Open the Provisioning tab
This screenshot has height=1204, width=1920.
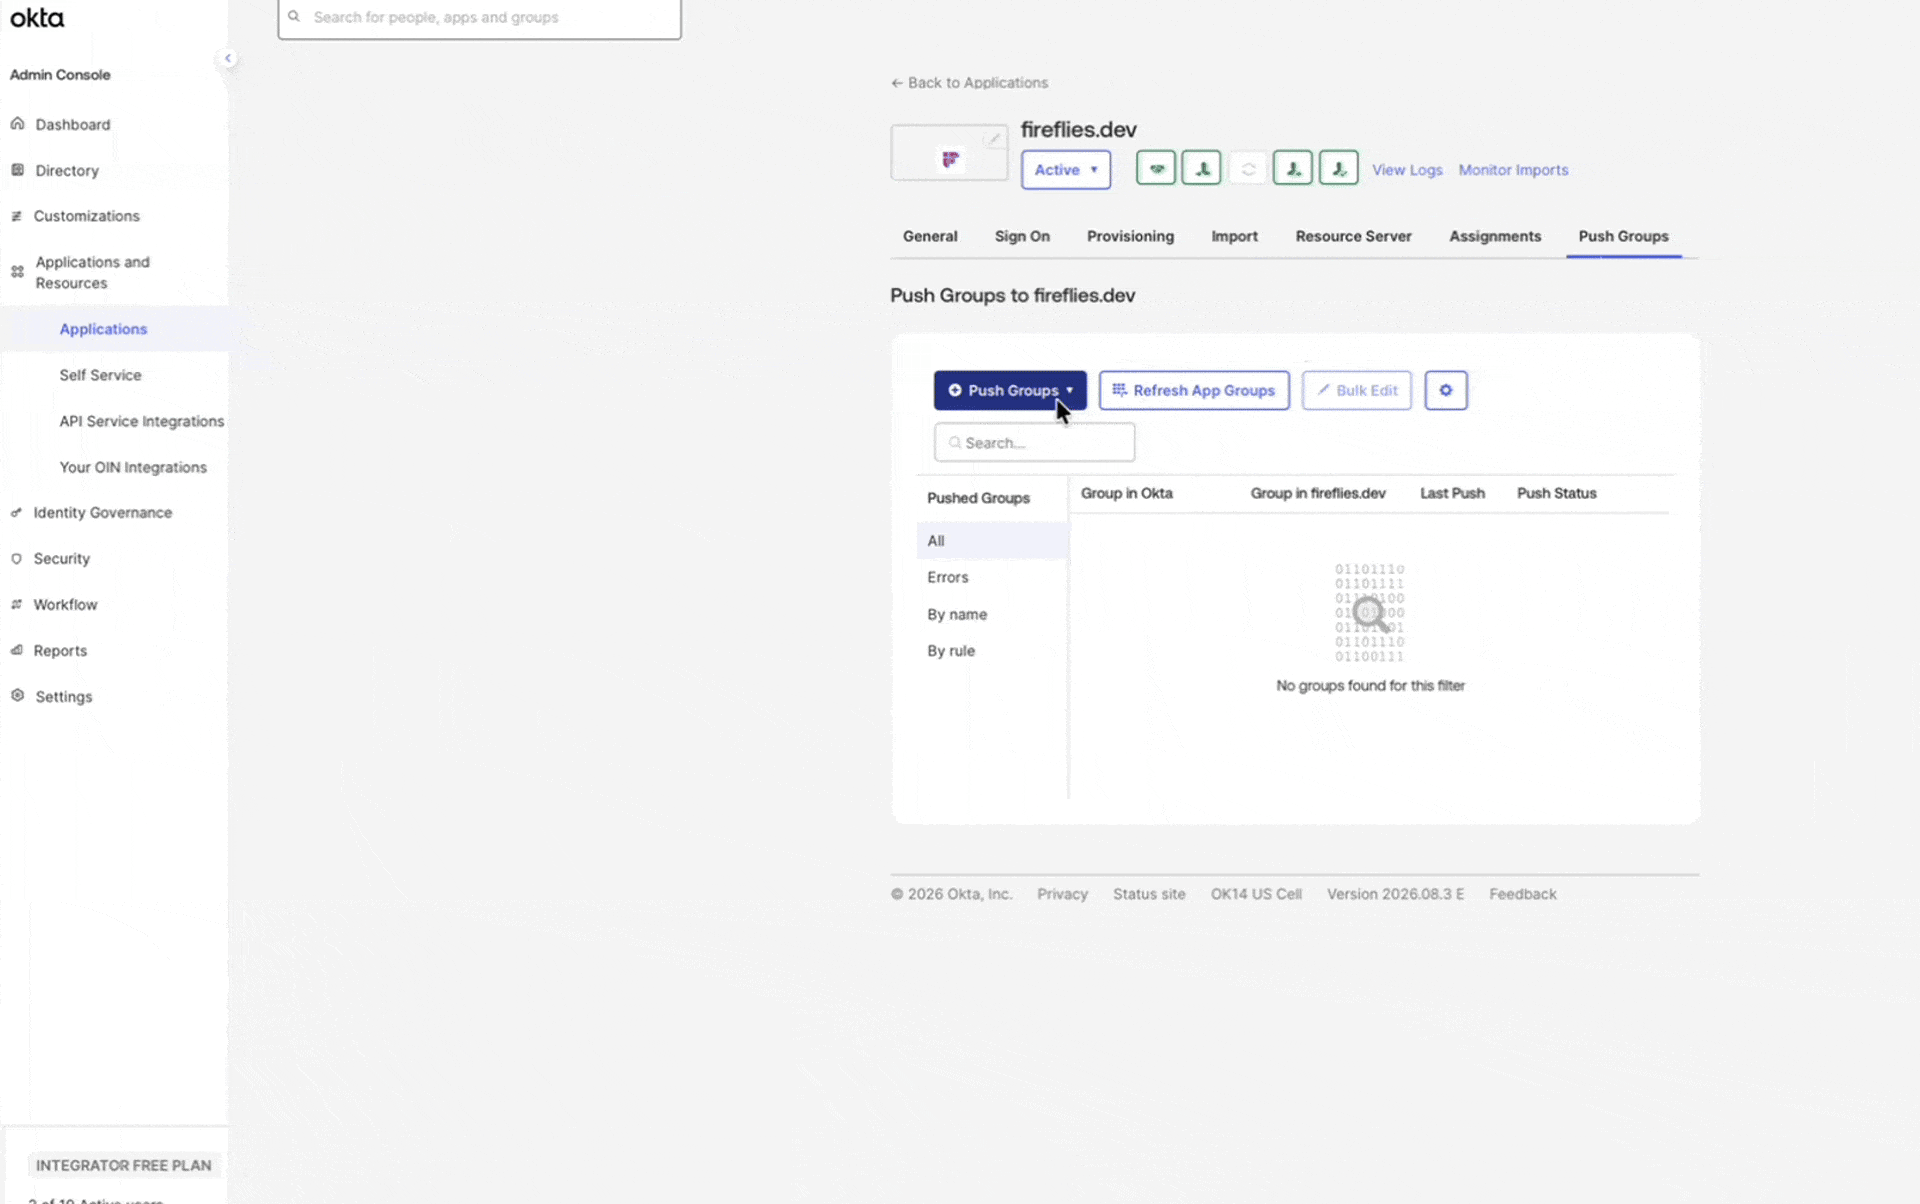(1130, 236)
